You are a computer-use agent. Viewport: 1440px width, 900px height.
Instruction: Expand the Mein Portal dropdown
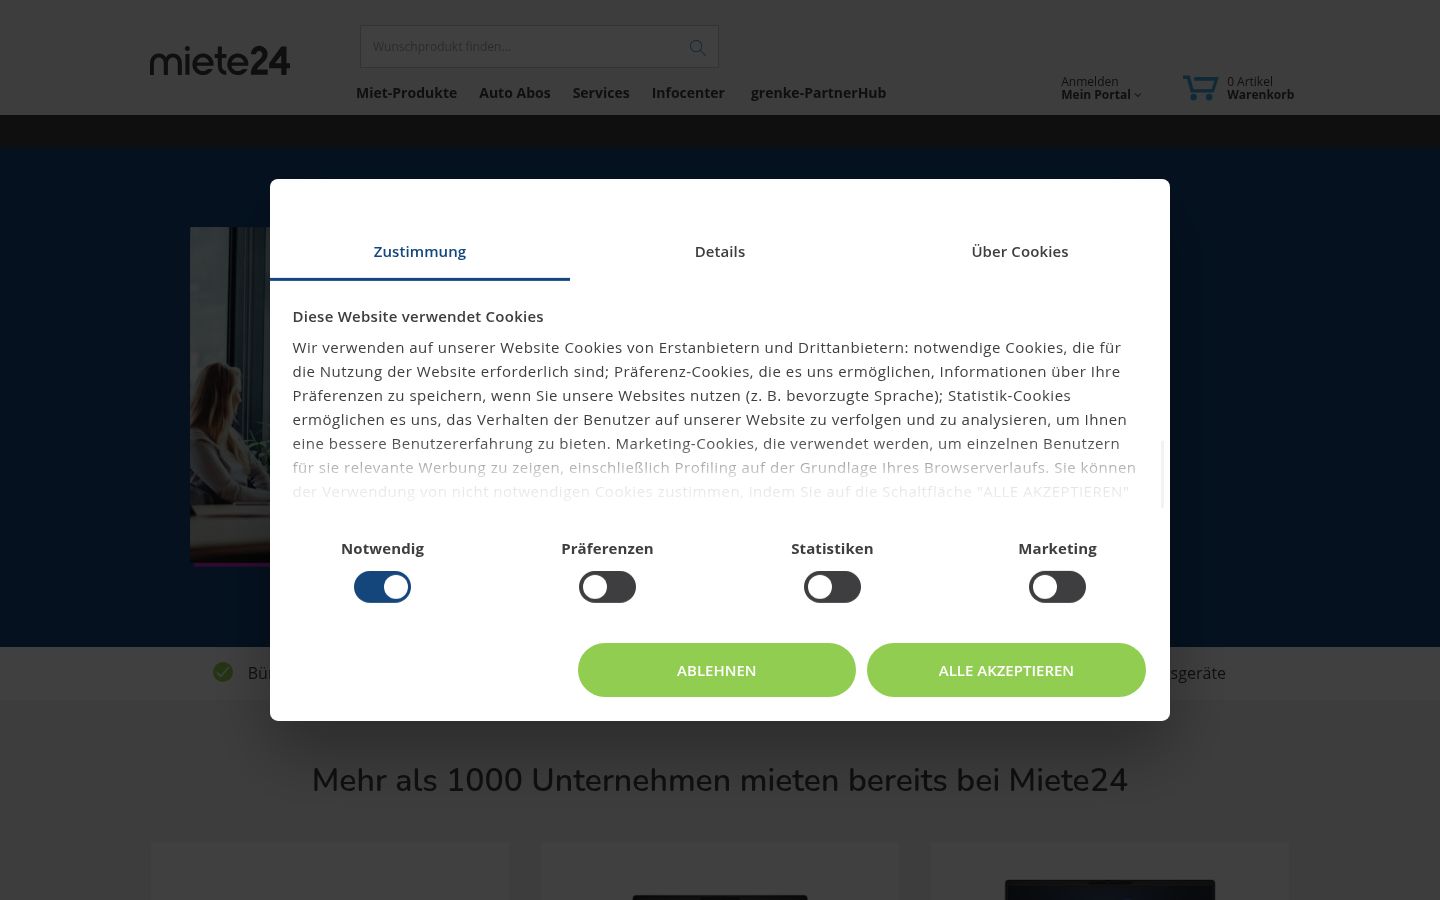click(1101, 95)
